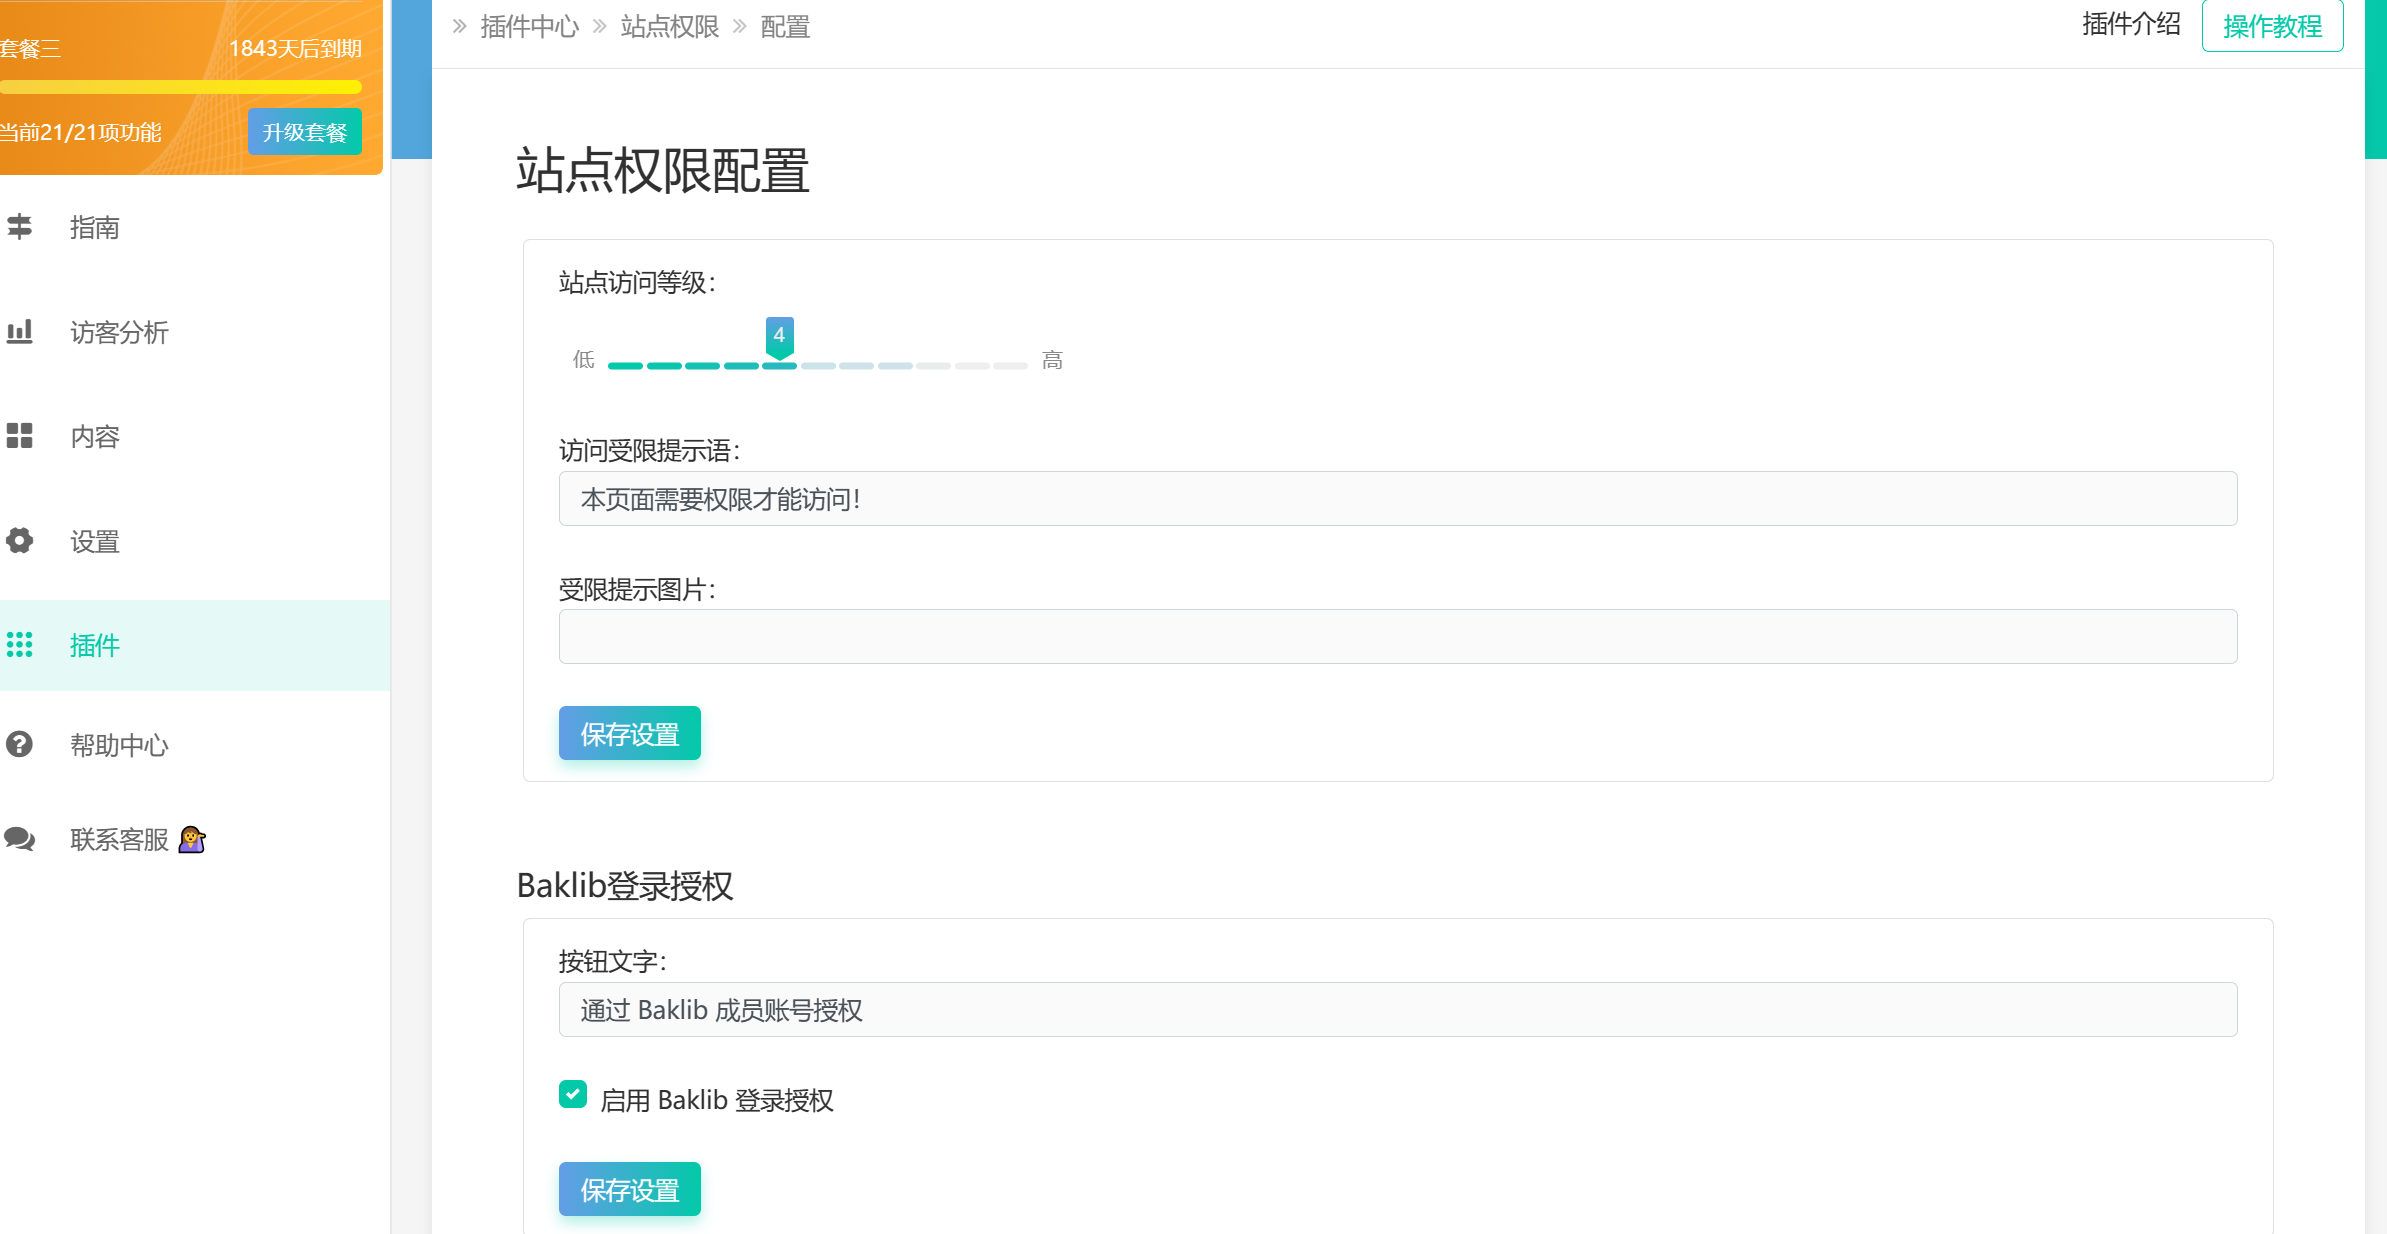The width and height of the screenshot is (2387, 1234).
Task: Save the Baklib登录授权 settings
Action: pos(630,1190)
